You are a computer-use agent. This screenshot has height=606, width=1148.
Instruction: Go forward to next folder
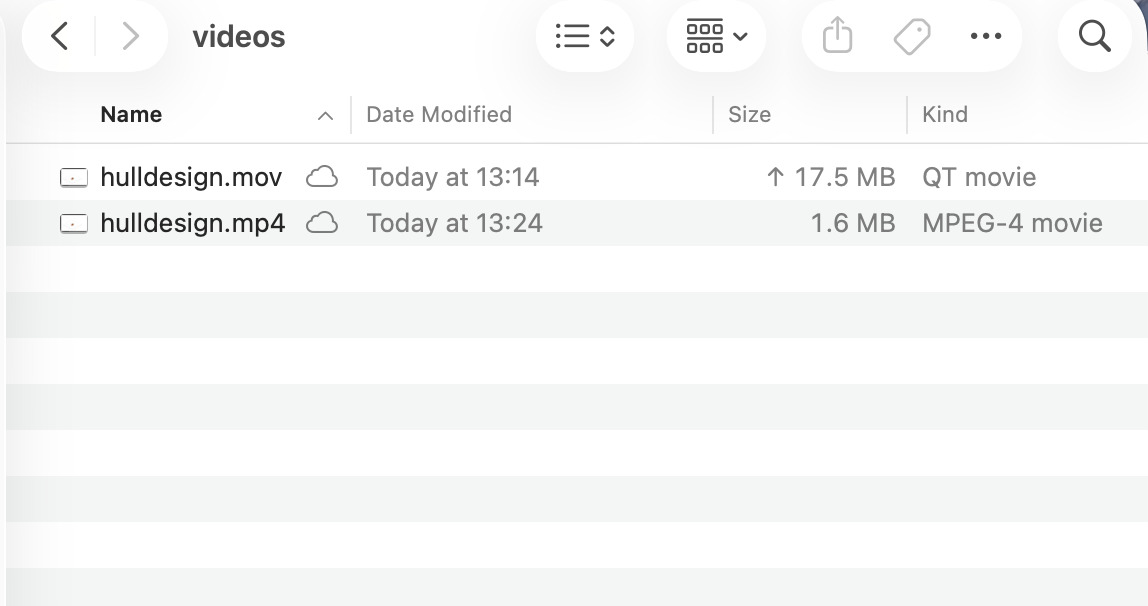pos(130,37)
